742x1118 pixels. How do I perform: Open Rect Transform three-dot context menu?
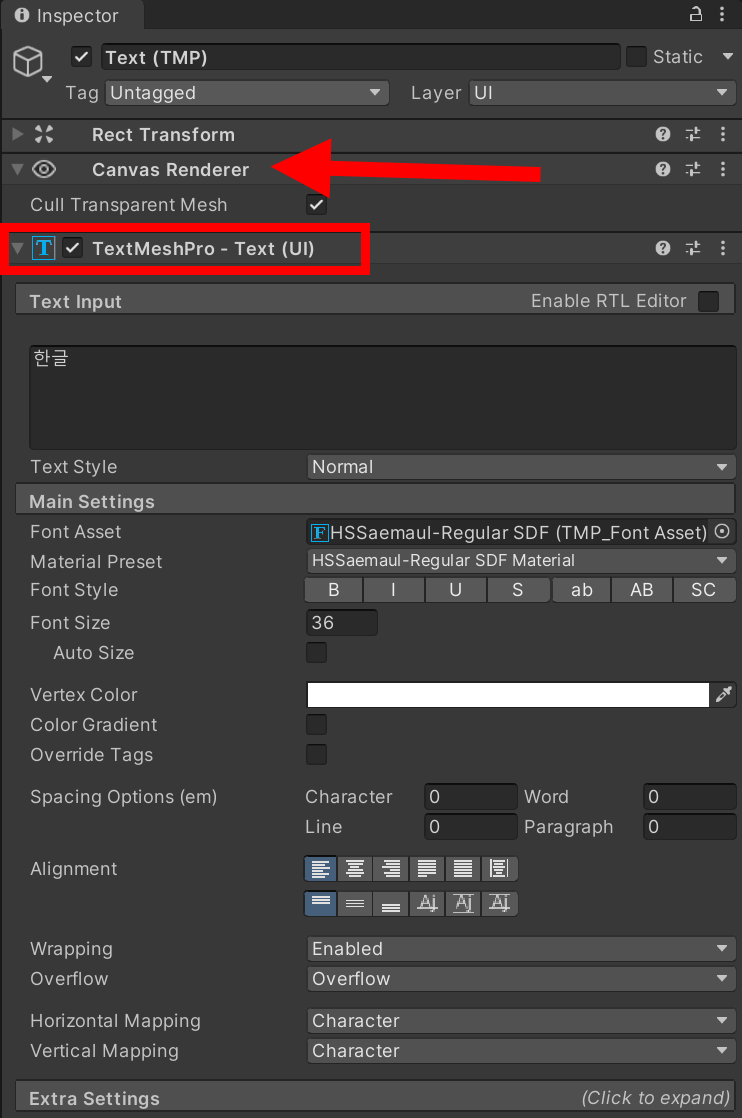pos(723,134)
